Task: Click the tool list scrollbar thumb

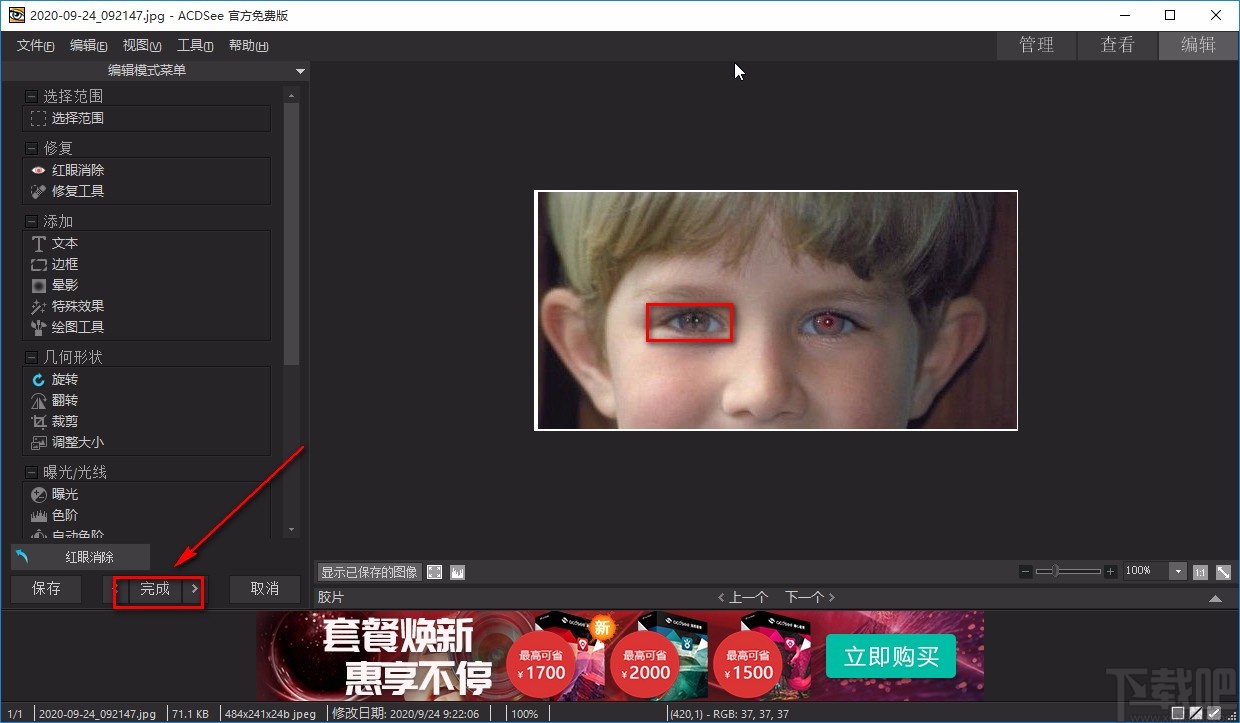Action: click(292, 234)
